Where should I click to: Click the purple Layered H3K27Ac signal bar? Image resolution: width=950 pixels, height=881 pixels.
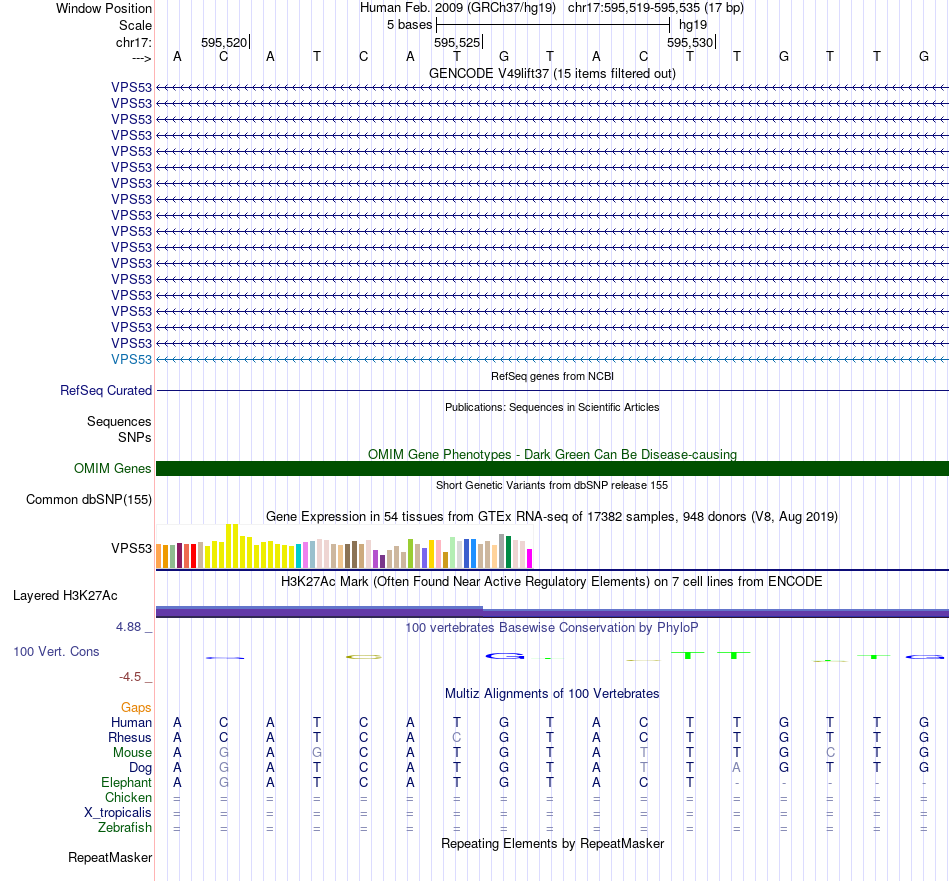coord(552,613)
